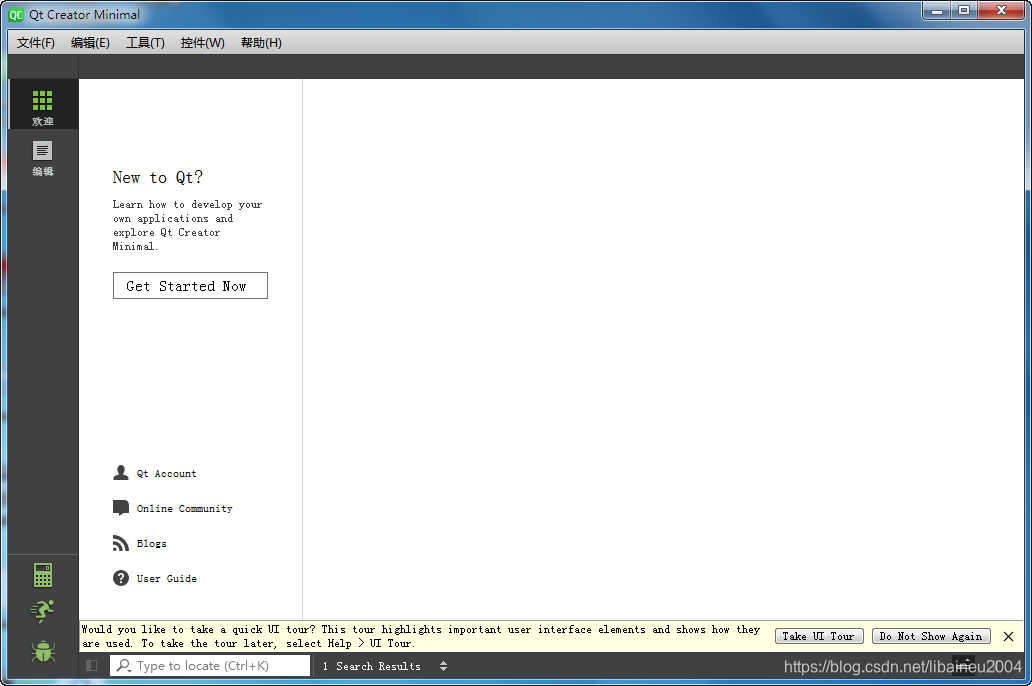Run the project with the running-figure icon

(42, 611)
